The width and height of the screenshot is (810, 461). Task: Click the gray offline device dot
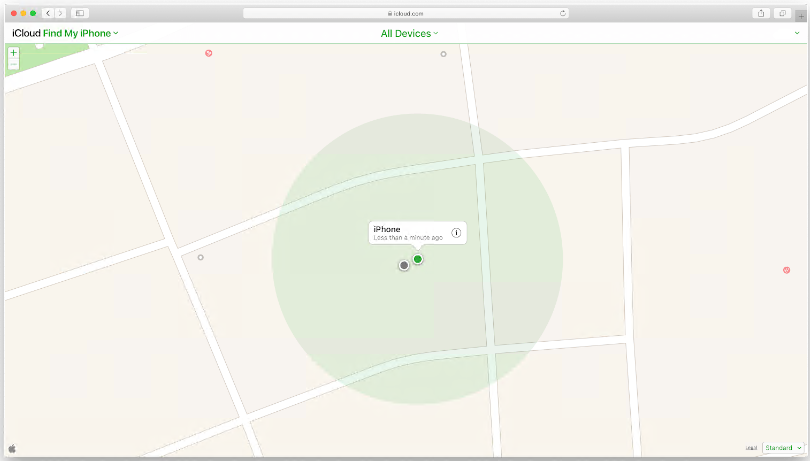(x=404, y=265)
